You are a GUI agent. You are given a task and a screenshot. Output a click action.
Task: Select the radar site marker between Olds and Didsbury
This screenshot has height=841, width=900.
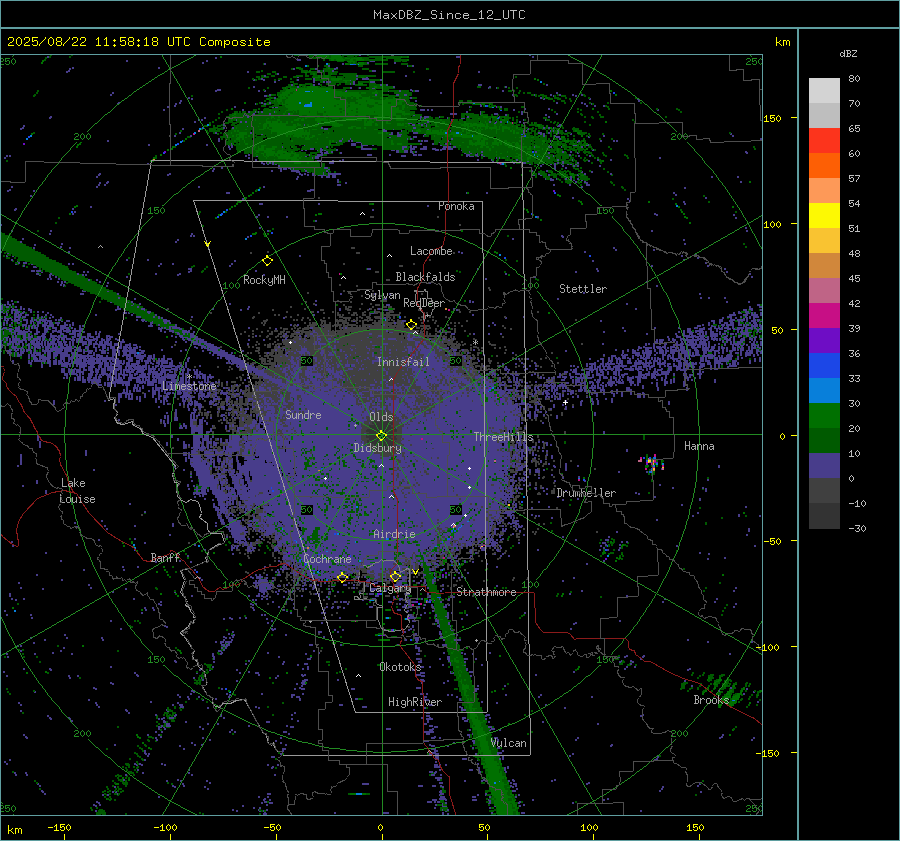click(381, 436)
